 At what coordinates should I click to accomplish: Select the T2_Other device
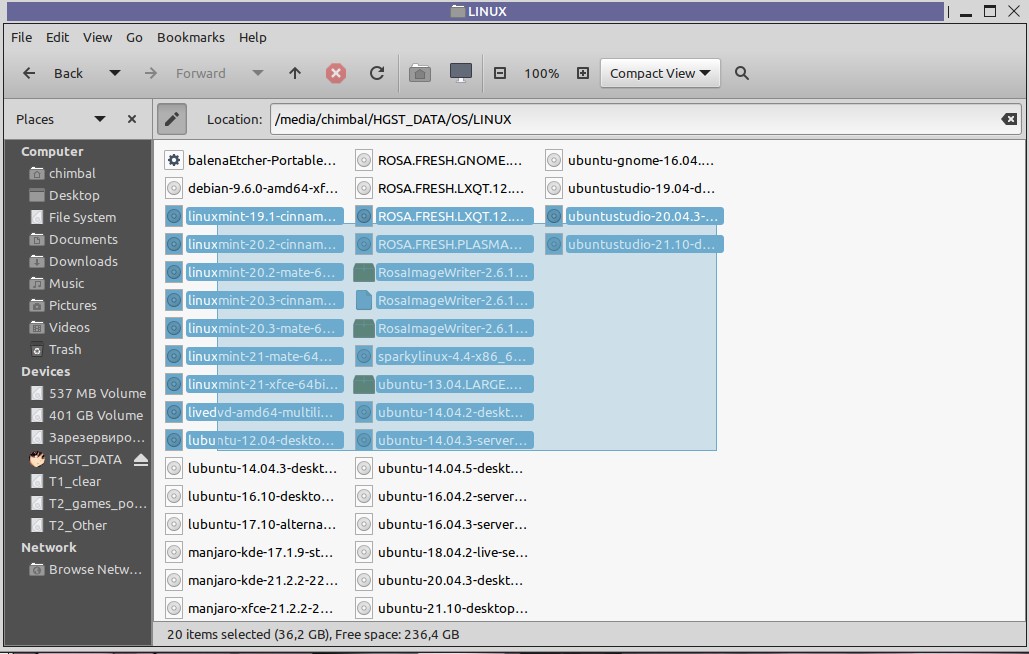tap(77, 525)
